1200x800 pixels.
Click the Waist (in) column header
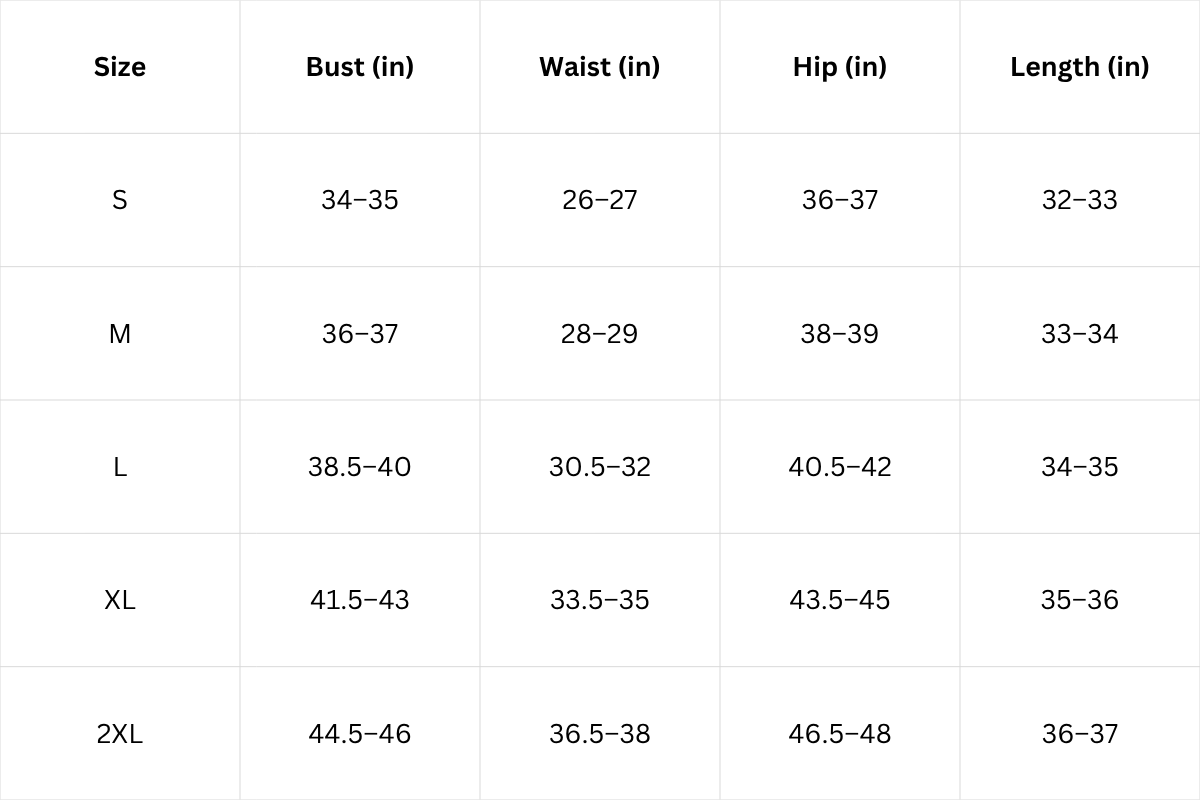pyautogui.click(x=600, y=67)
